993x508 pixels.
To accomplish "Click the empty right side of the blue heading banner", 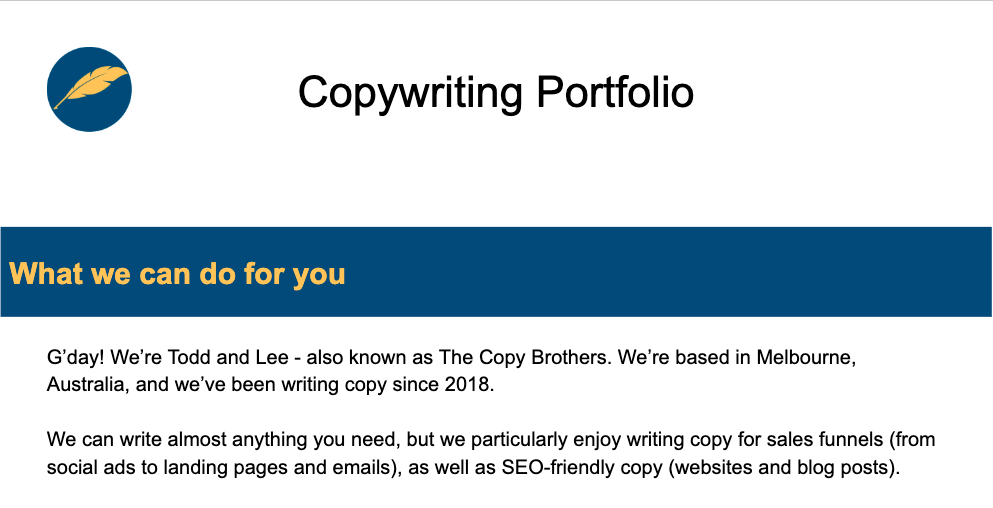I will (x=700, y=272).
